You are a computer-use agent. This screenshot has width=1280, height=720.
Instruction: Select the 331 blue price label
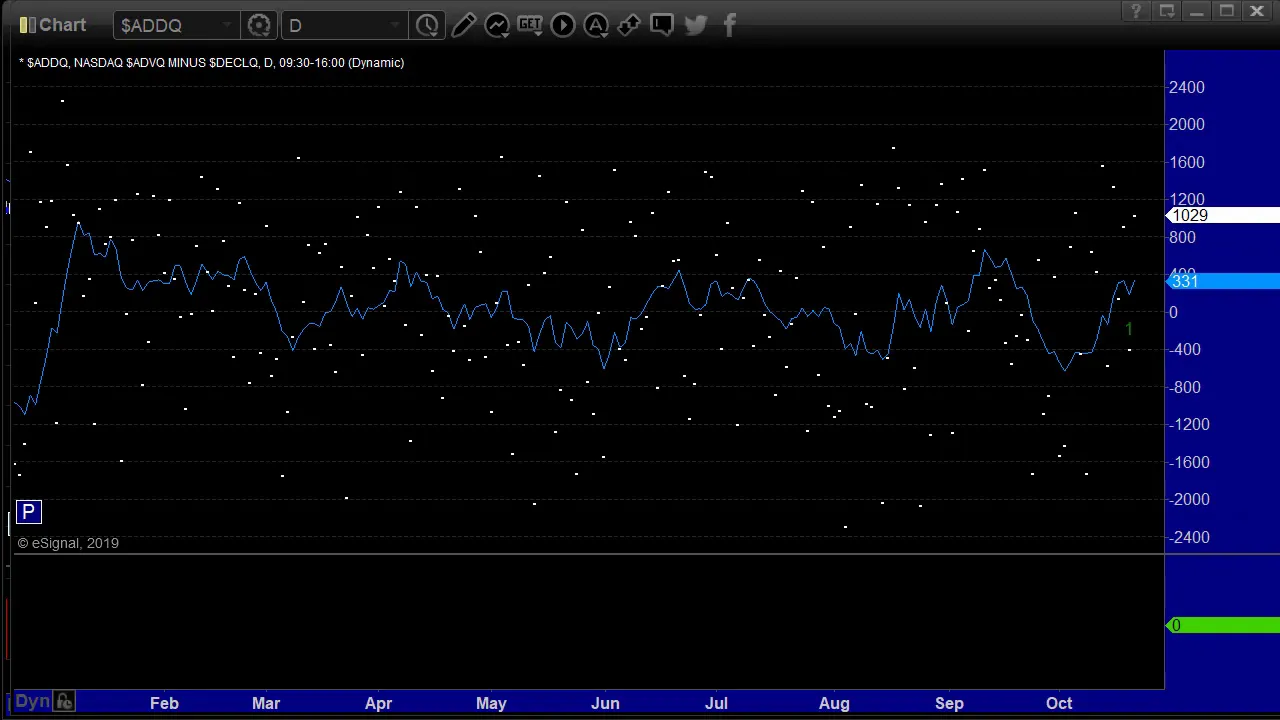[x=1223, y=282]
